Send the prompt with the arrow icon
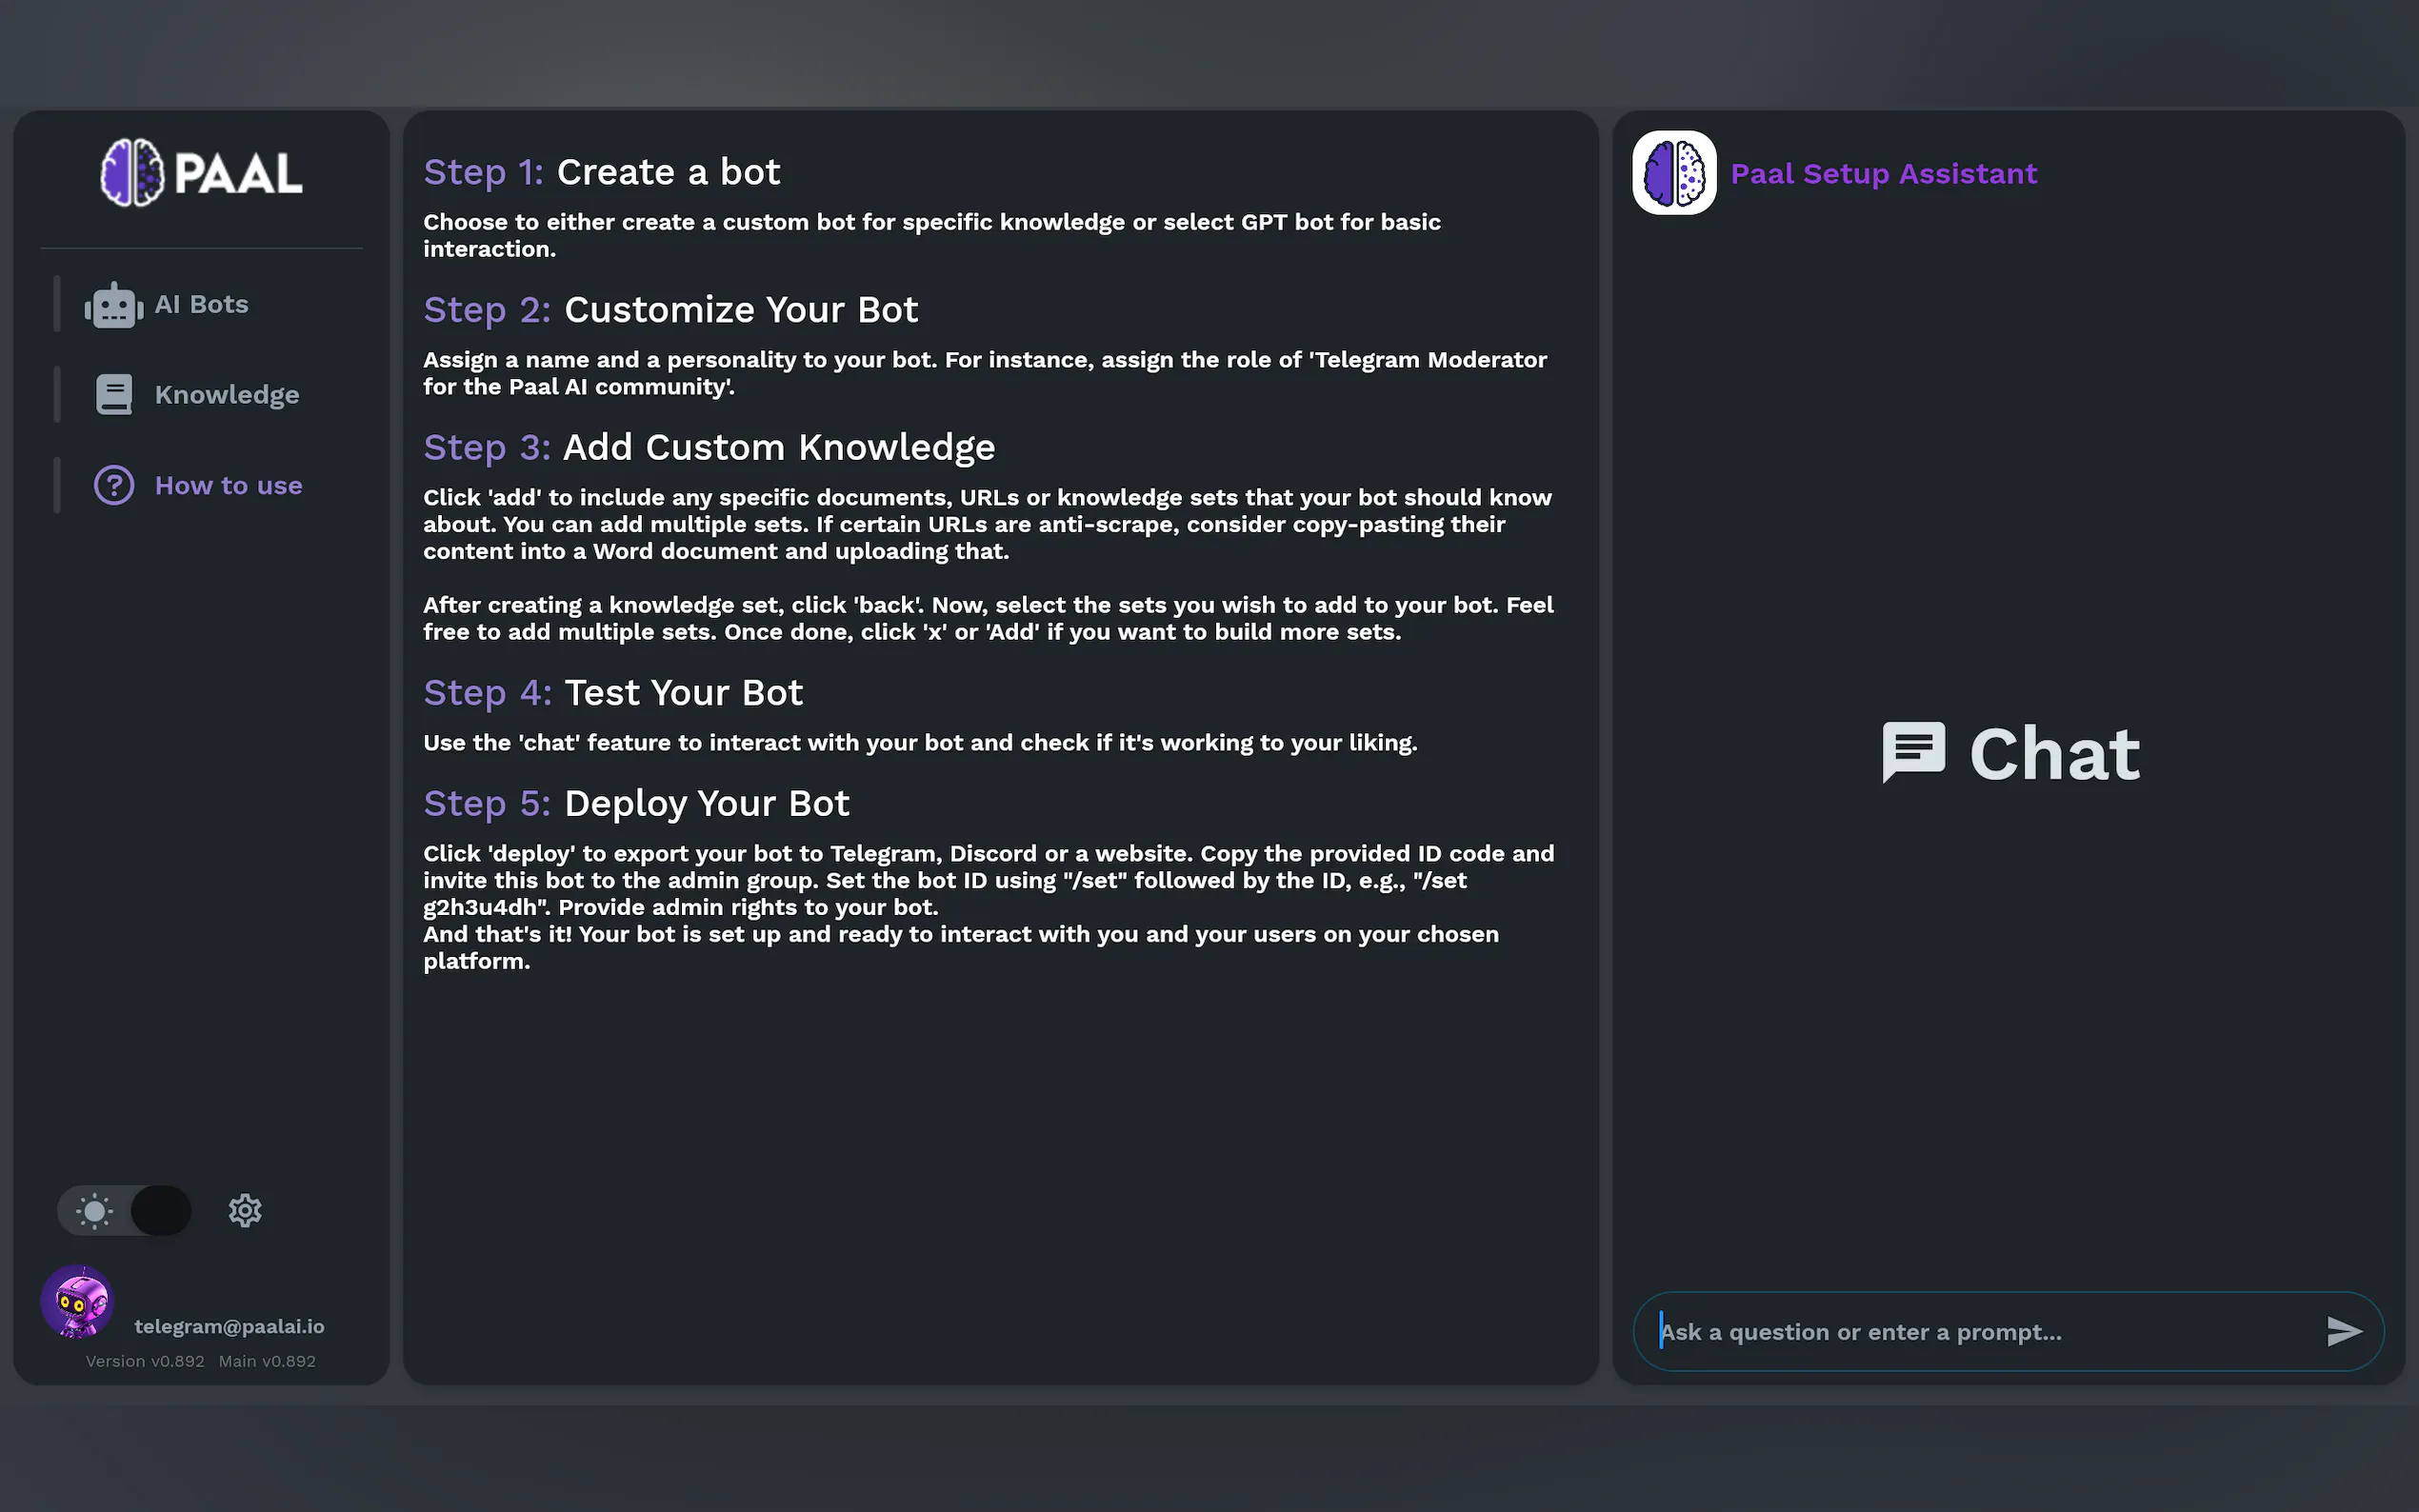 click(2343, 1332)
